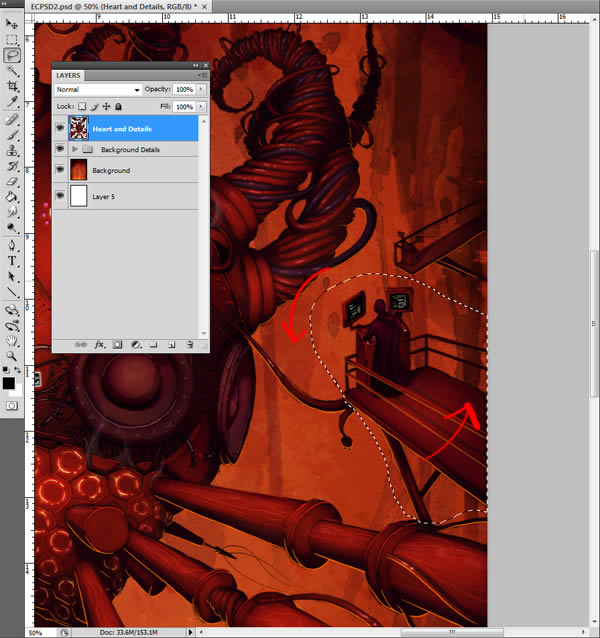Select the Type tool
The image size is (600, 638).
tap(11, 261)
